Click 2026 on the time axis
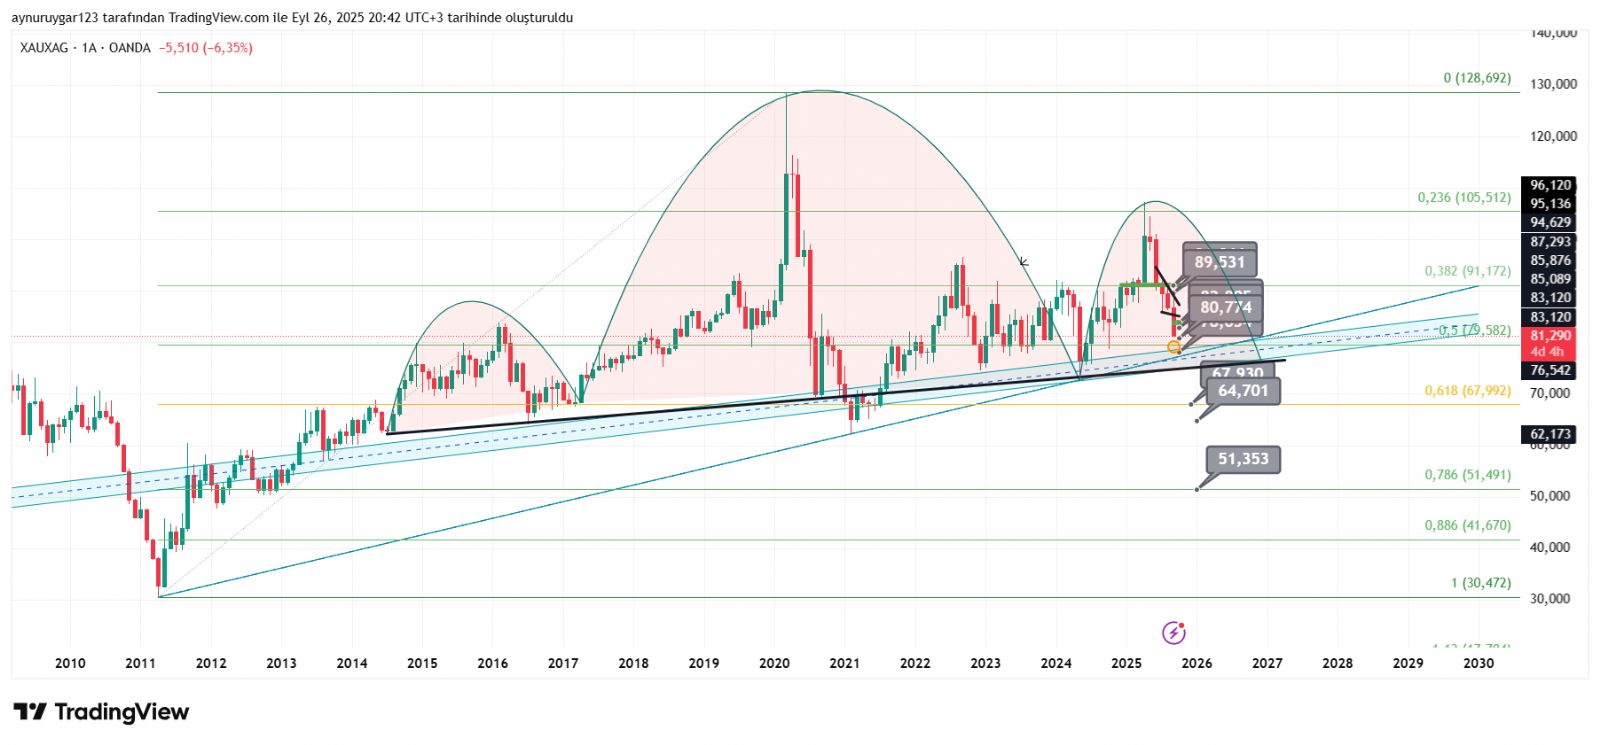 tap(1196, 663)
